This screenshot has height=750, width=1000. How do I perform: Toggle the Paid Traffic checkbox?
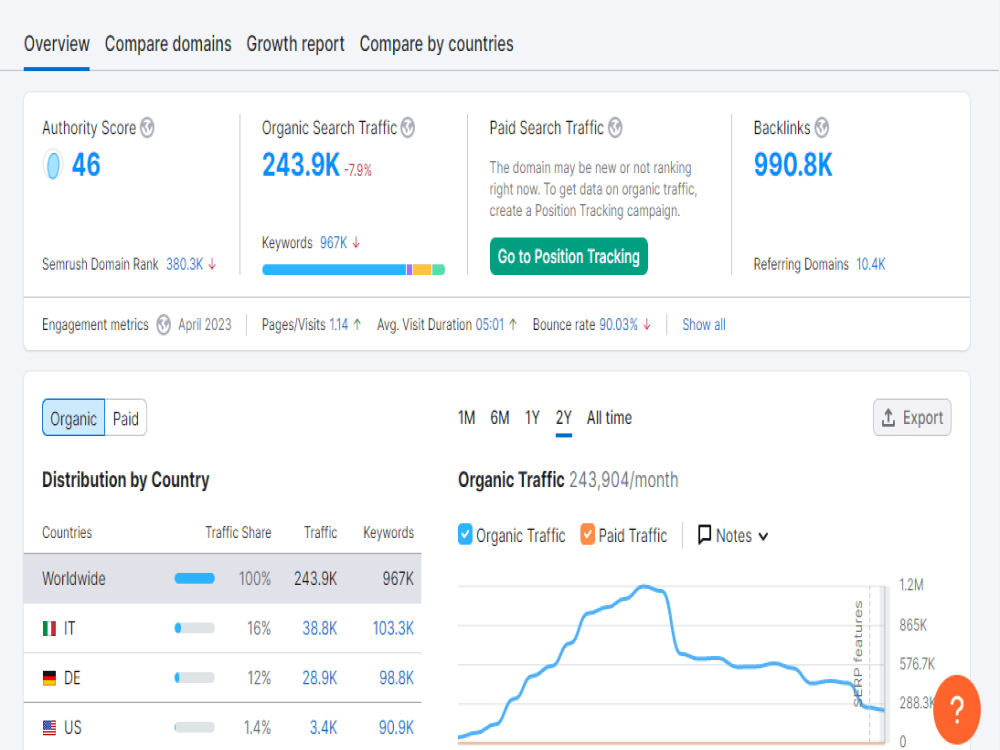point(587,534)
